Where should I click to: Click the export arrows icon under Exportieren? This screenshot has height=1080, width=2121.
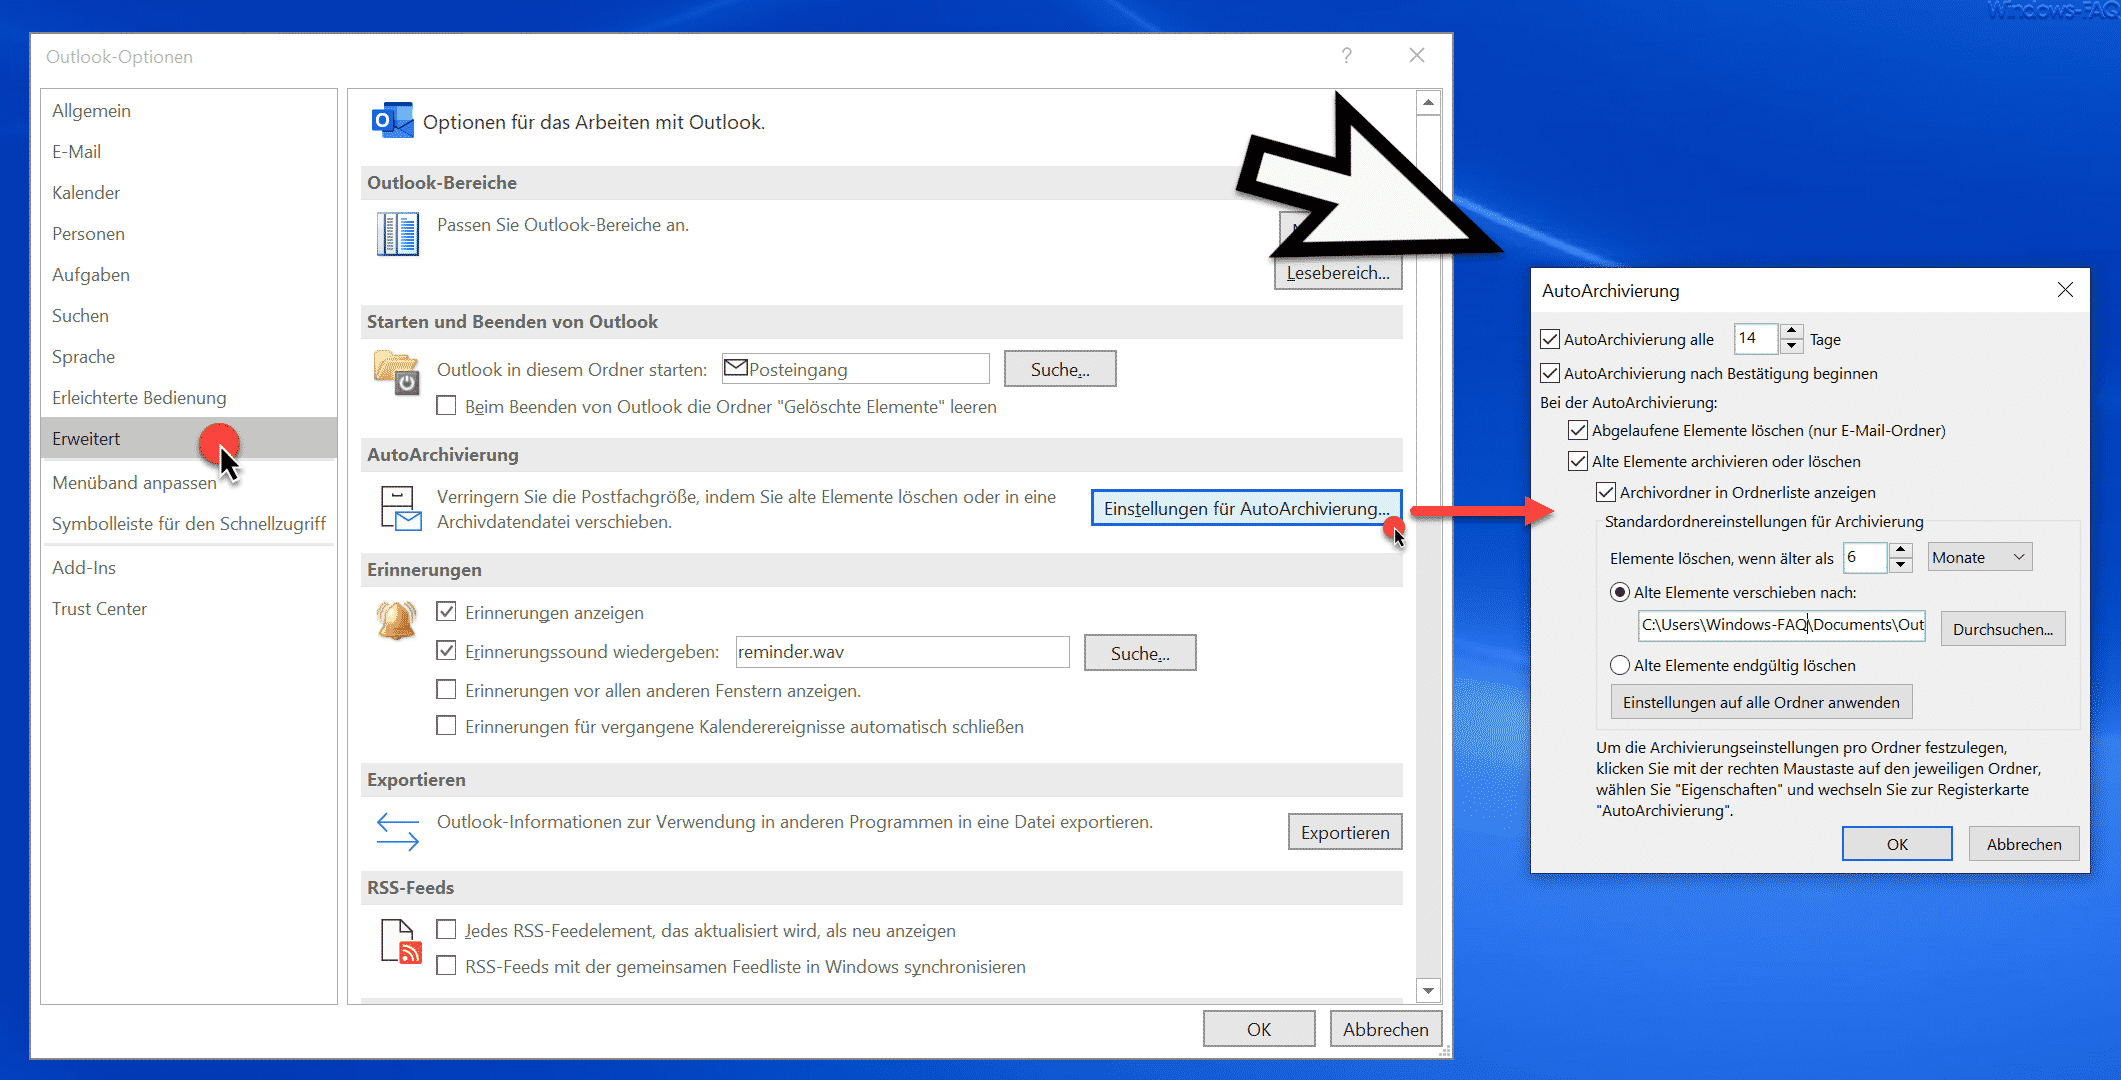point(397,831)
